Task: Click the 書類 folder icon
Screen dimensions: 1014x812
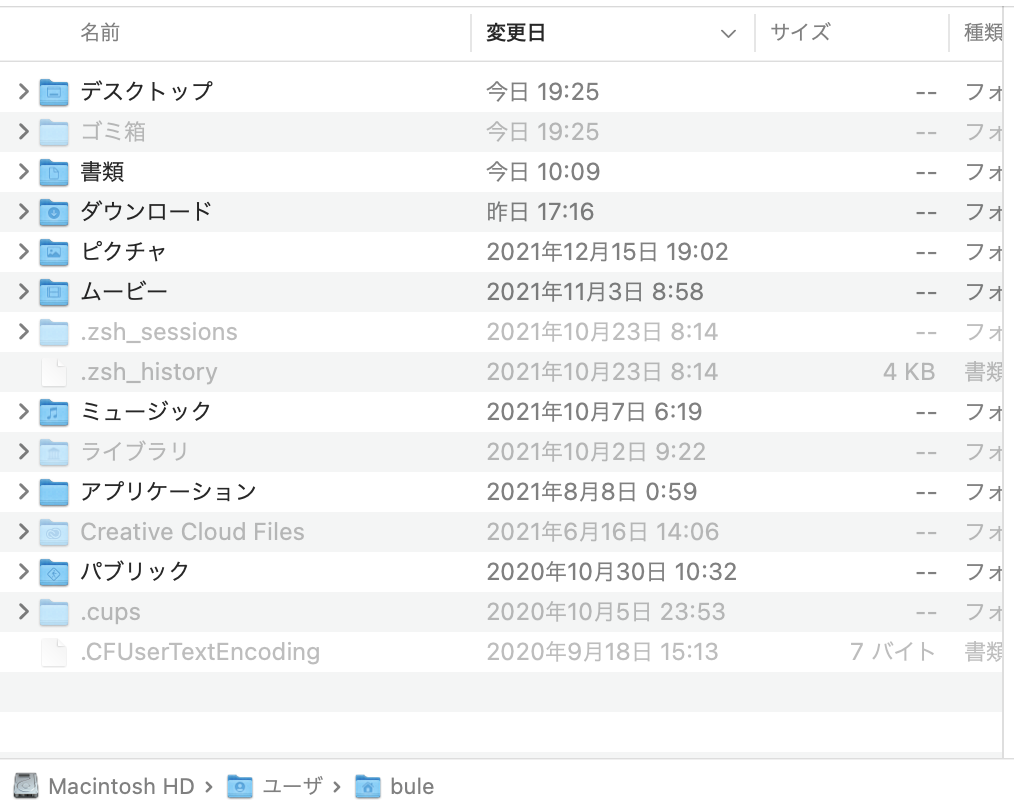Action: tap(54, 172)
